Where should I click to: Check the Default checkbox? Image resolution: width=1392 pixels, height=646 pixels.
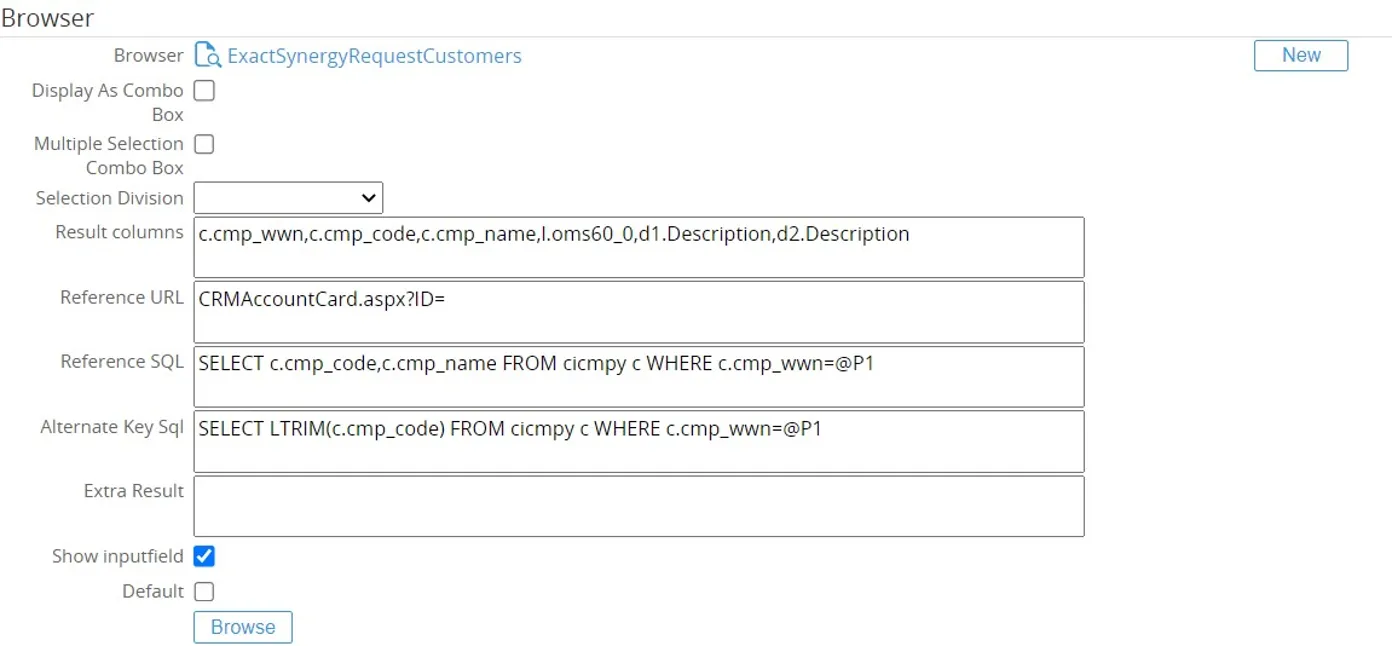coord(203,591)
